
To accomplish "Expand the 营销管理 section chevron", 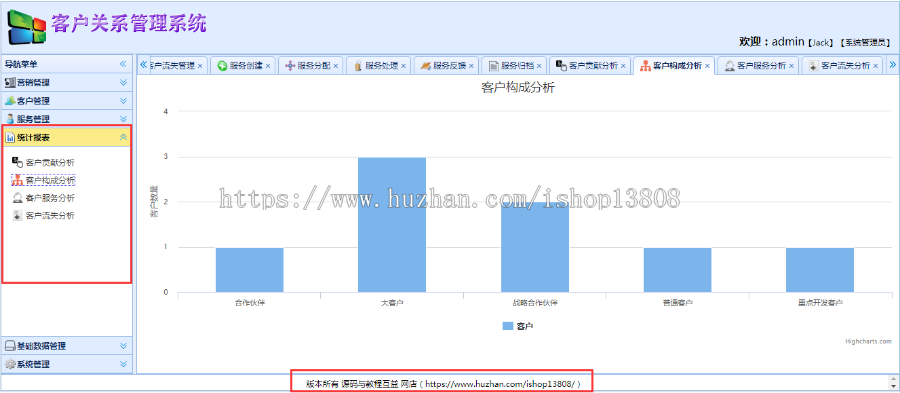I will click(123, 82).
